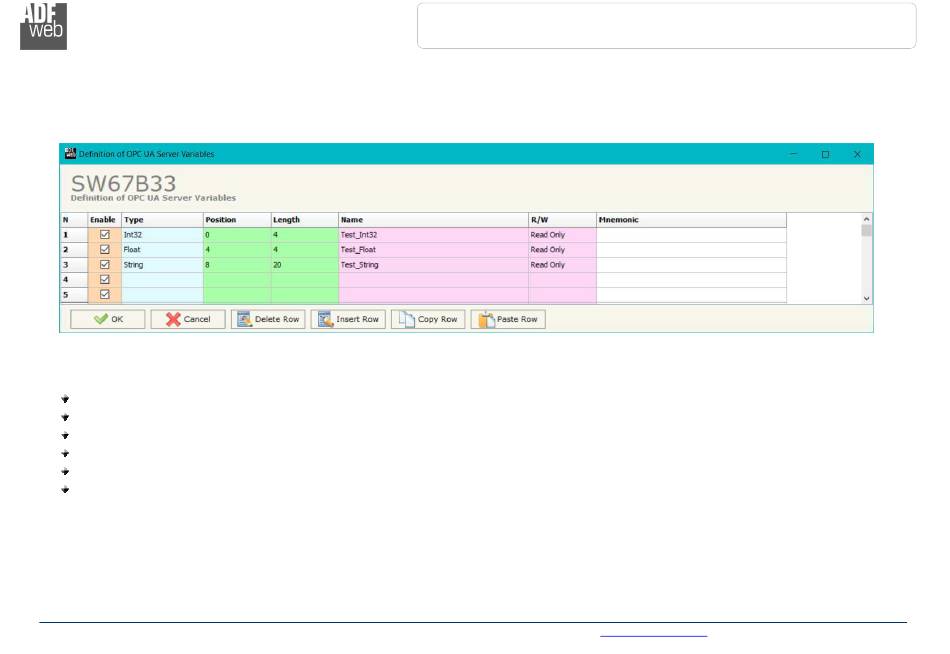Click the R/W column header

coord(562,219)
